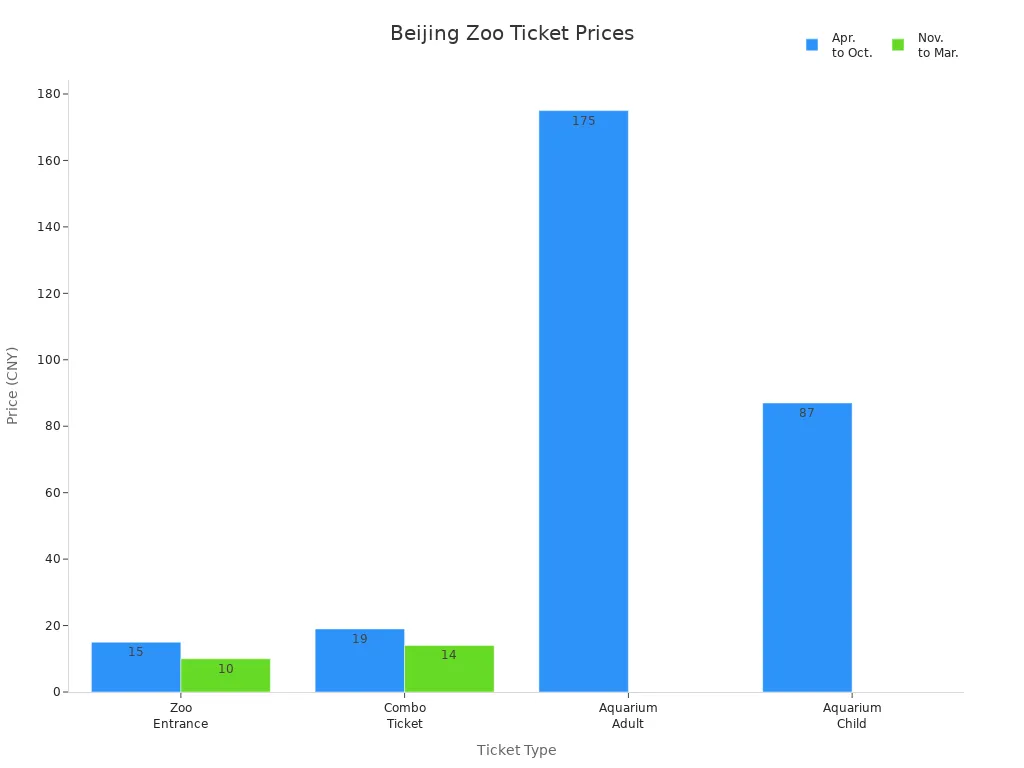Toggle the Nov. to Mar. legend label
The image size is (1024, 768).
pos(938,45)
